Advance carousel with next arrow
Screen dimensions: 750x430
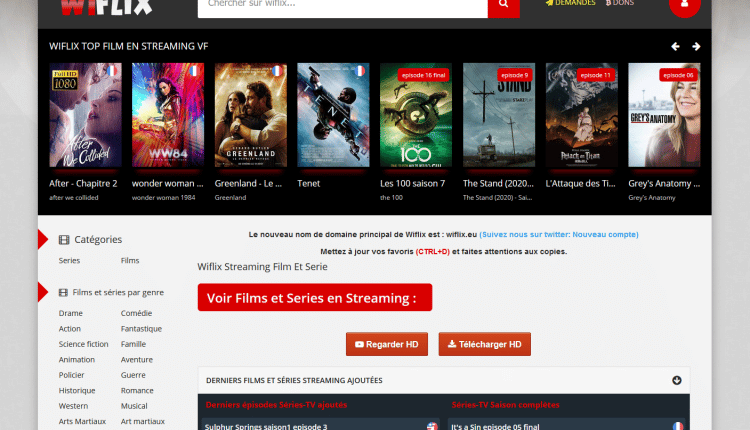[696, 46]
